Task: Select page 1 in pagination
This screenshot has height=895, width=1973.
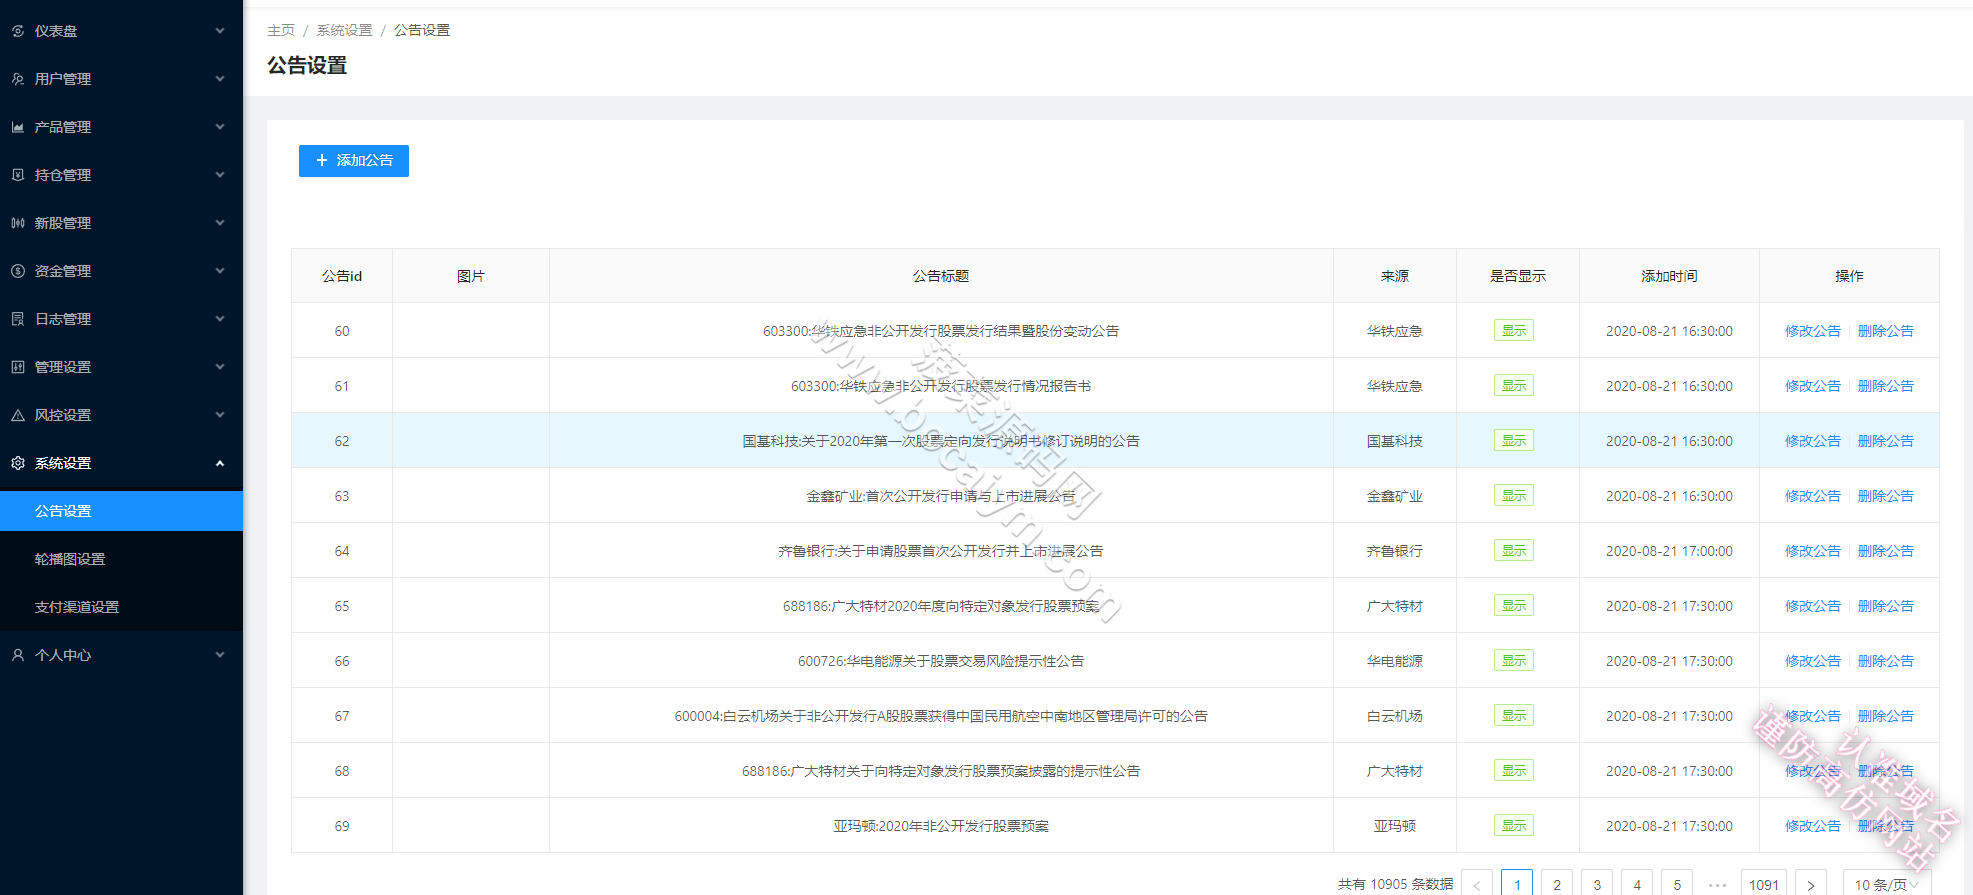Action: pyautogui.click(x=1517, y=884)
